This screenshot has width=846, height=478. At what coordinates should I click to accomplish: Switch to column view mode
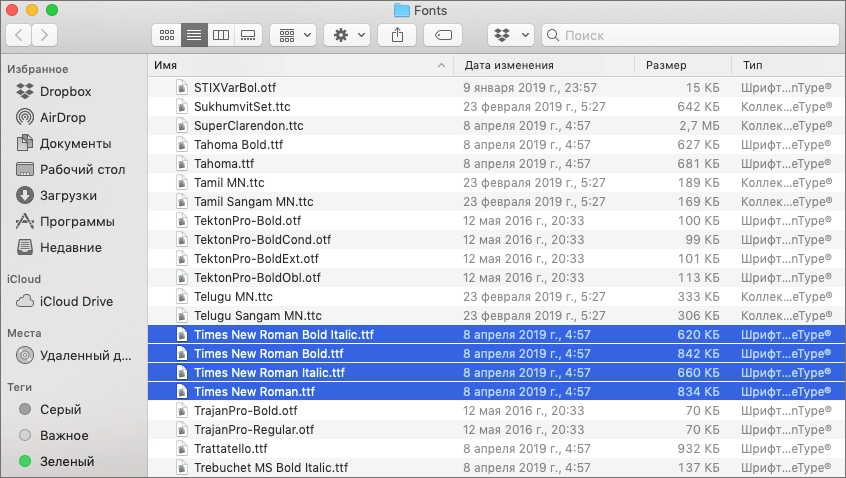(221, 35)
